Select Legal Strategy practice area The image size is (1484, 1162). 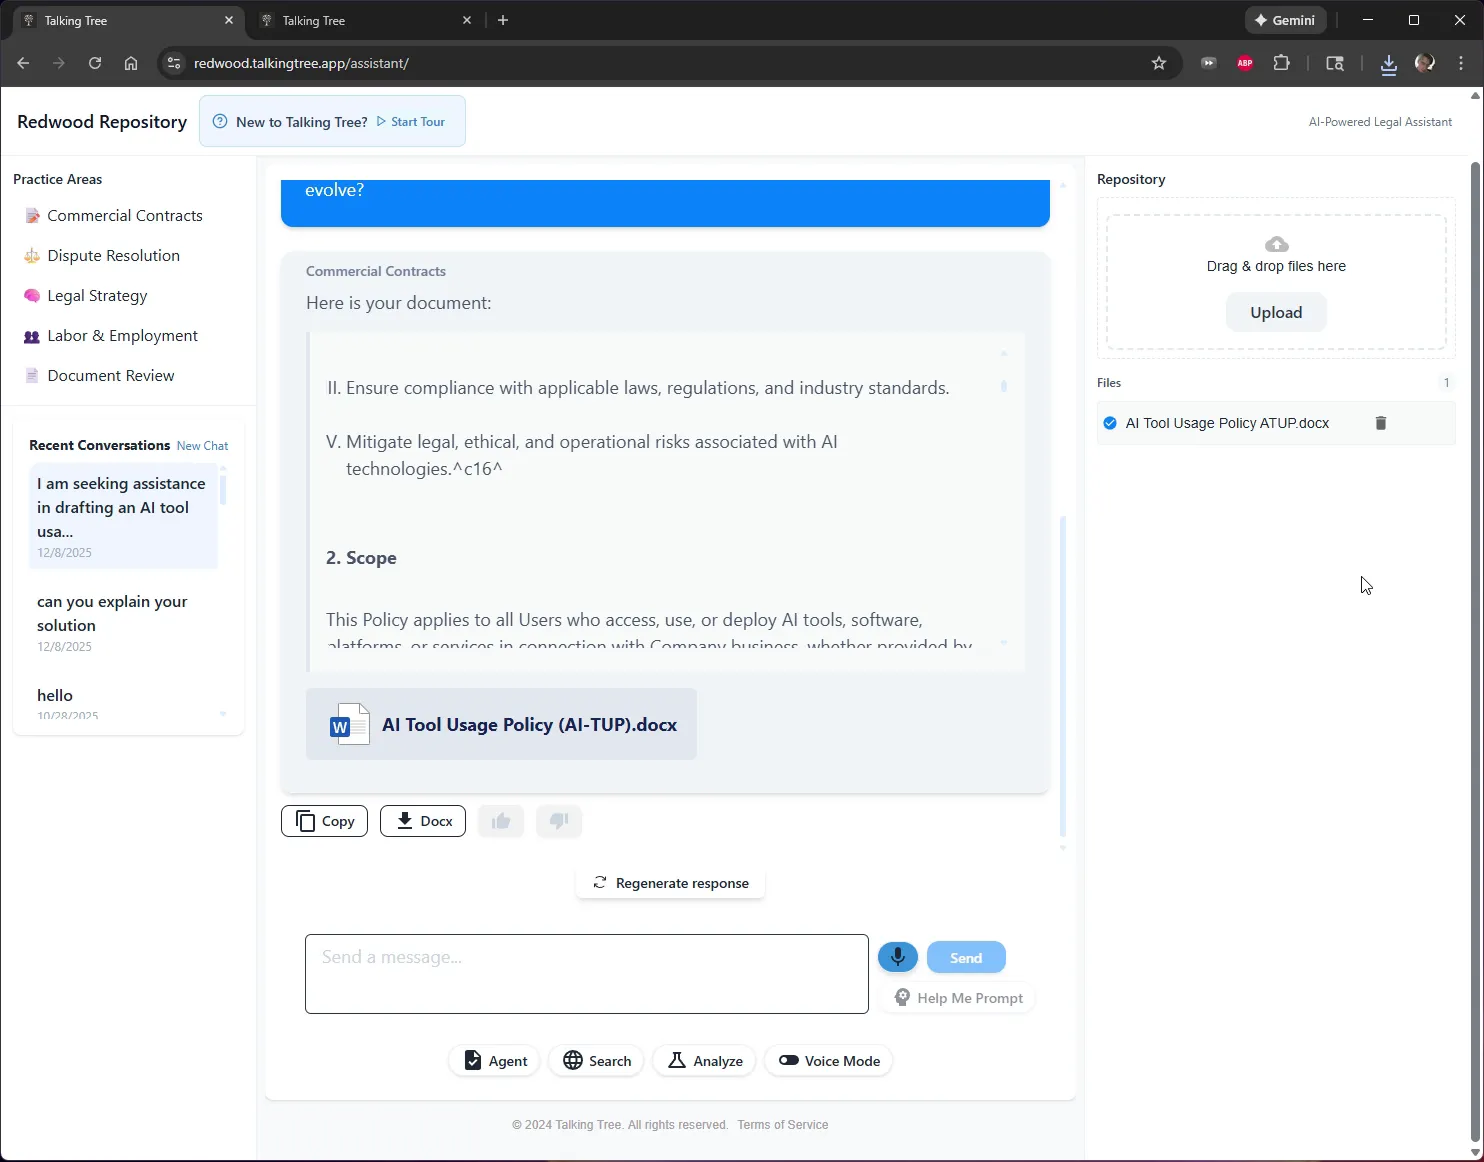point(97,296)
